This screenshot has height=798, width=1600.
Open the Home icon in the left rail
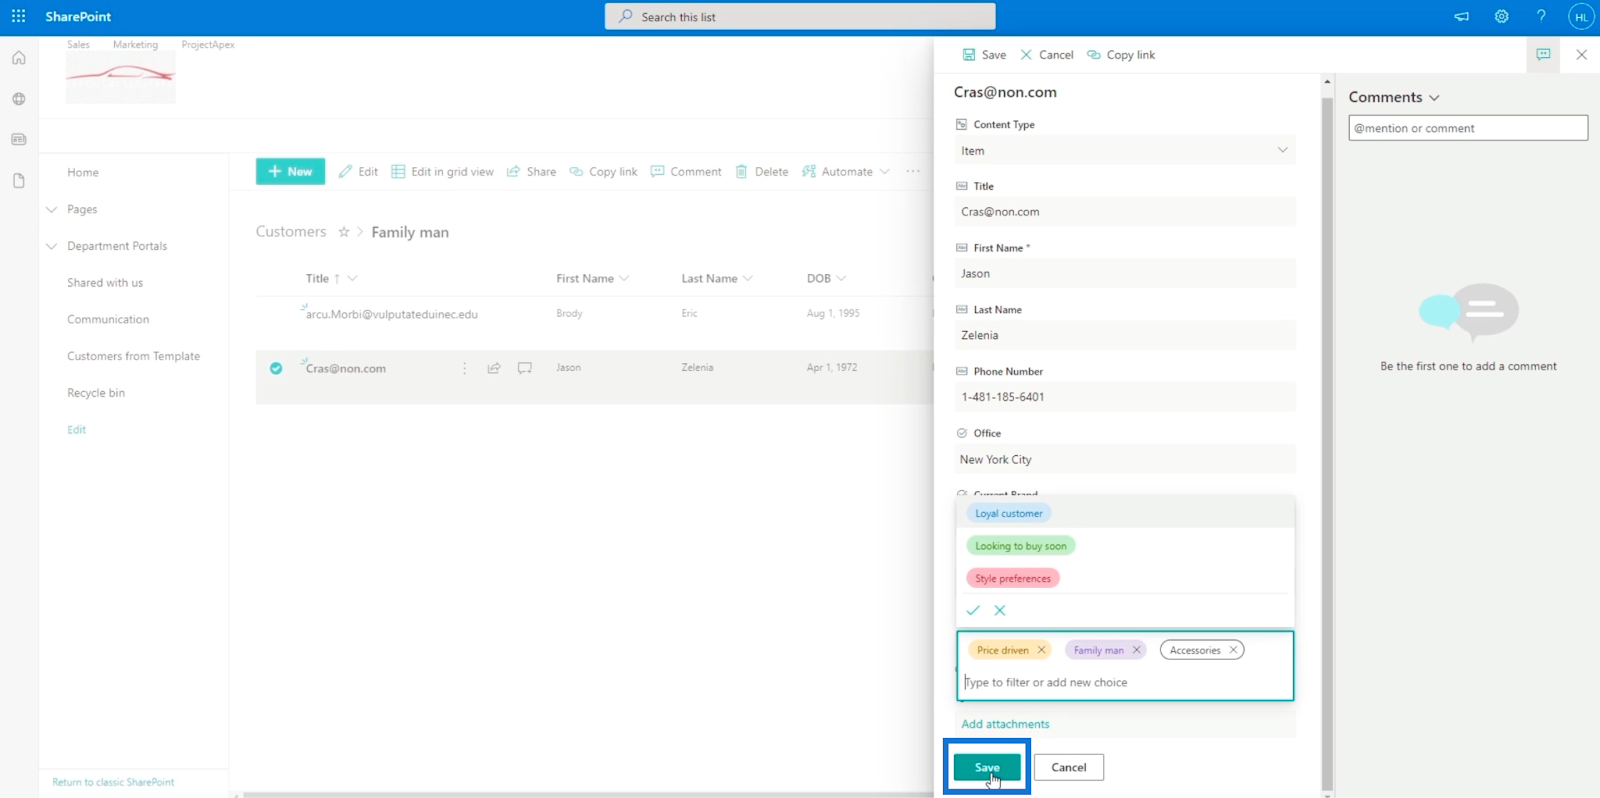18,58
